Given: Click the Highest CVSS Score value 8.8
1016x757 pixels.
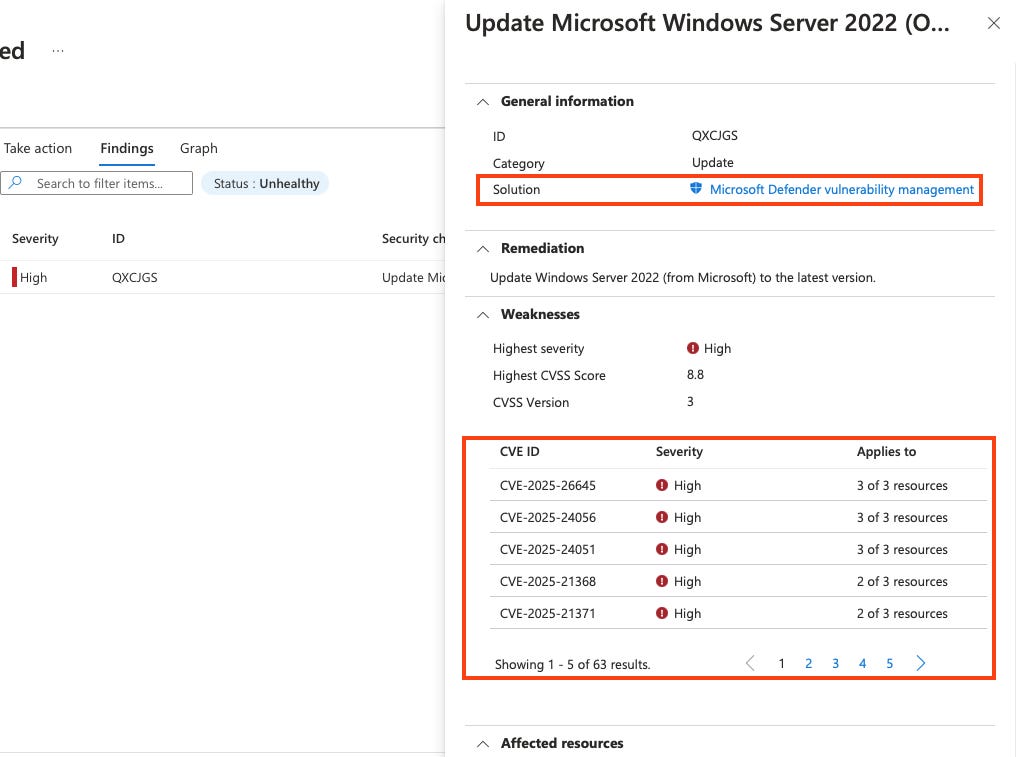Looking at the screenshot, I should click(695, 375).
